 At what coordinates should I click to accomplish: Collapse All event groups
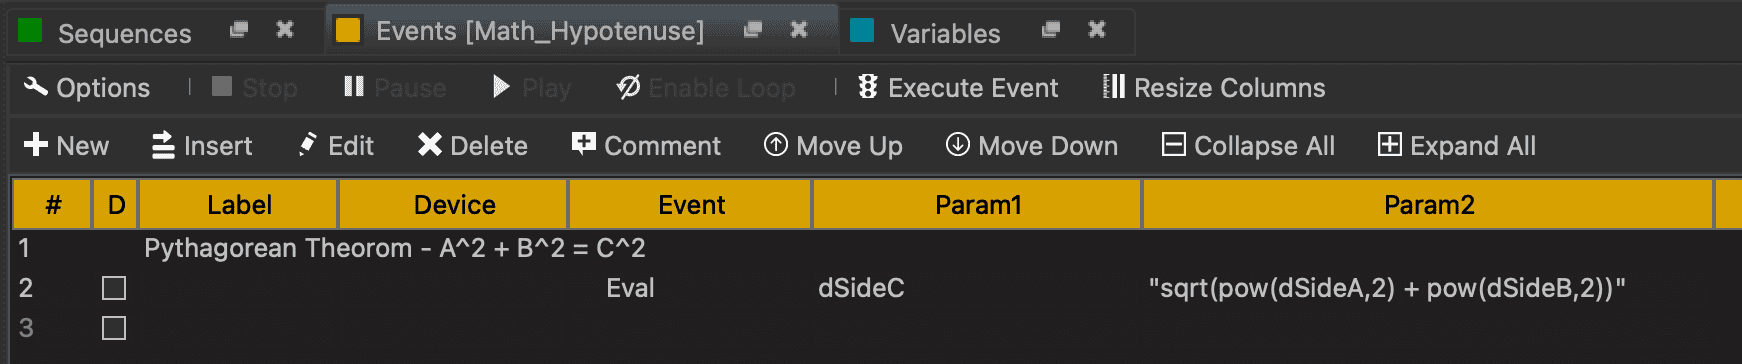coord(1248,146)
